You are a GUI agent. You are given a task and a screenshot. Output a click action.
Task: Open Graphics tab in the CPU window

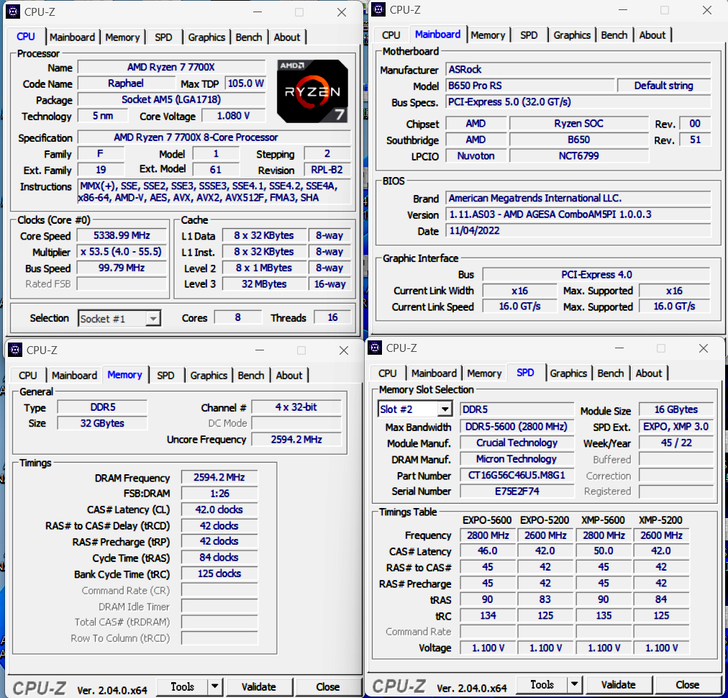point(207,37)
